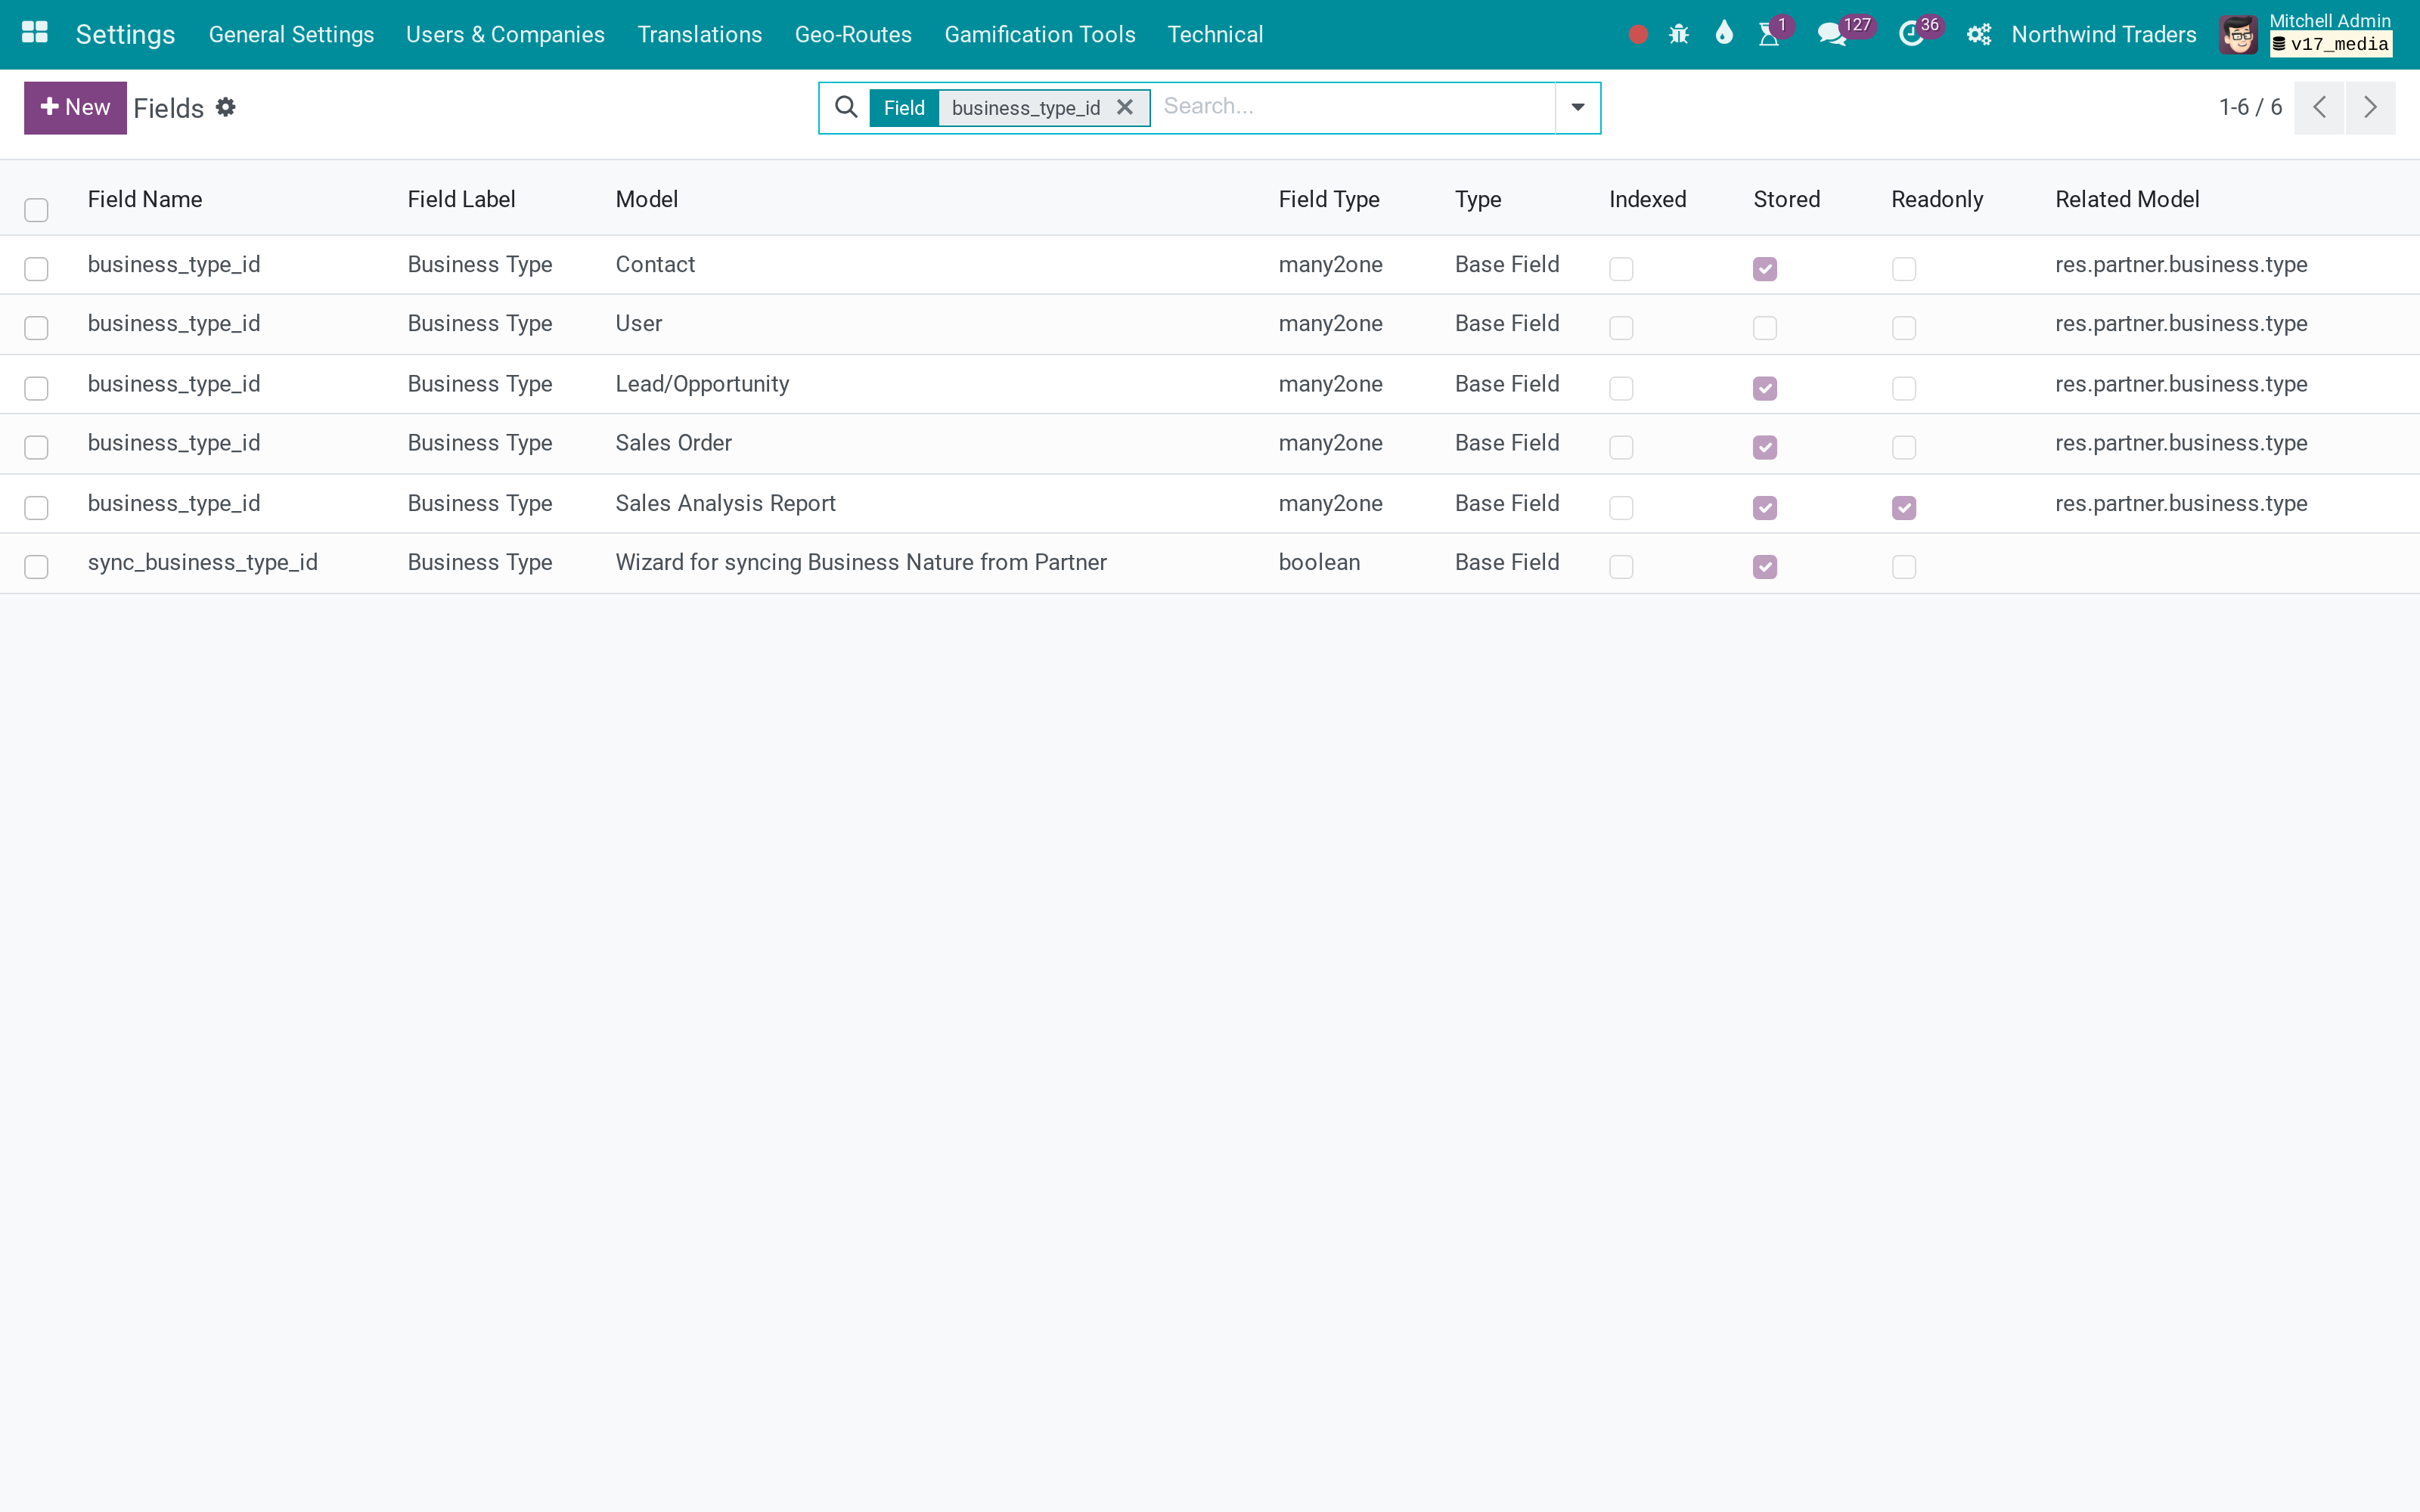Open the Geo-Routes menu
The image size is (2420, 1512).
click(853, 35)
